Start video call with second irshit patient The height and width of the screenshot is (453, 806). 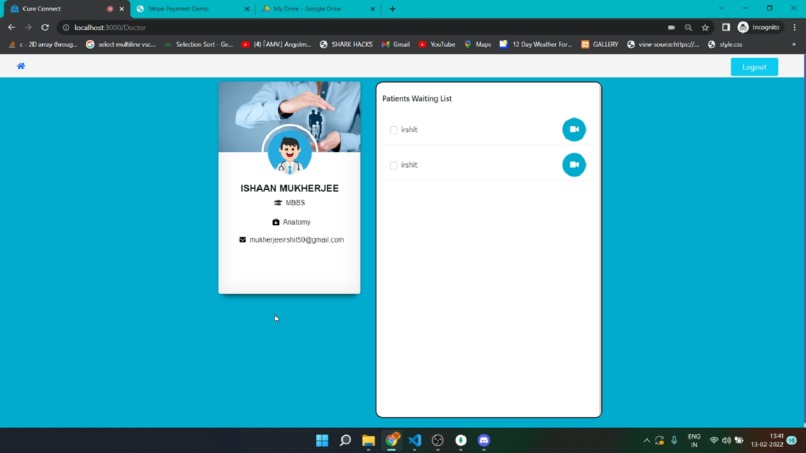574,165
